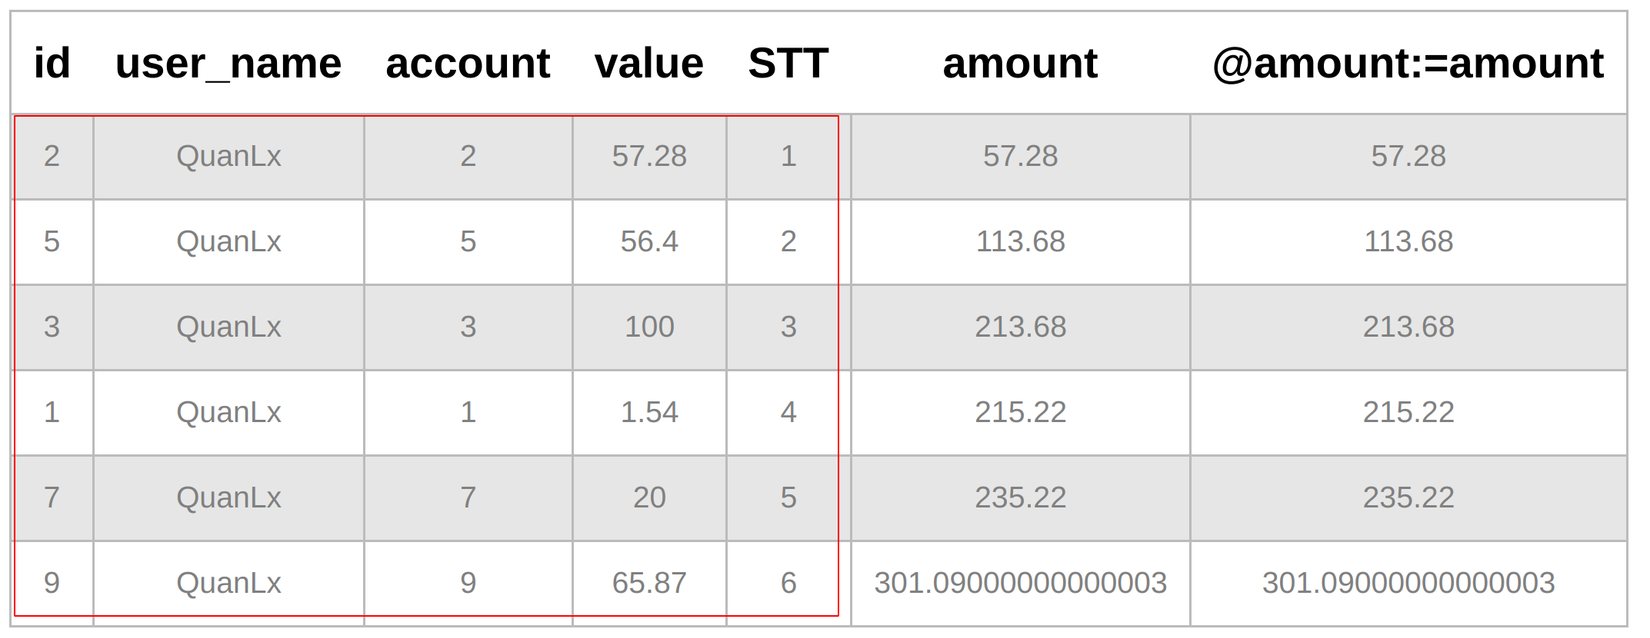The height and width of the screenshot is (638, 1650).
Task: Select 57.28 in the @amount:=amount column
Action: (1407, 156)
